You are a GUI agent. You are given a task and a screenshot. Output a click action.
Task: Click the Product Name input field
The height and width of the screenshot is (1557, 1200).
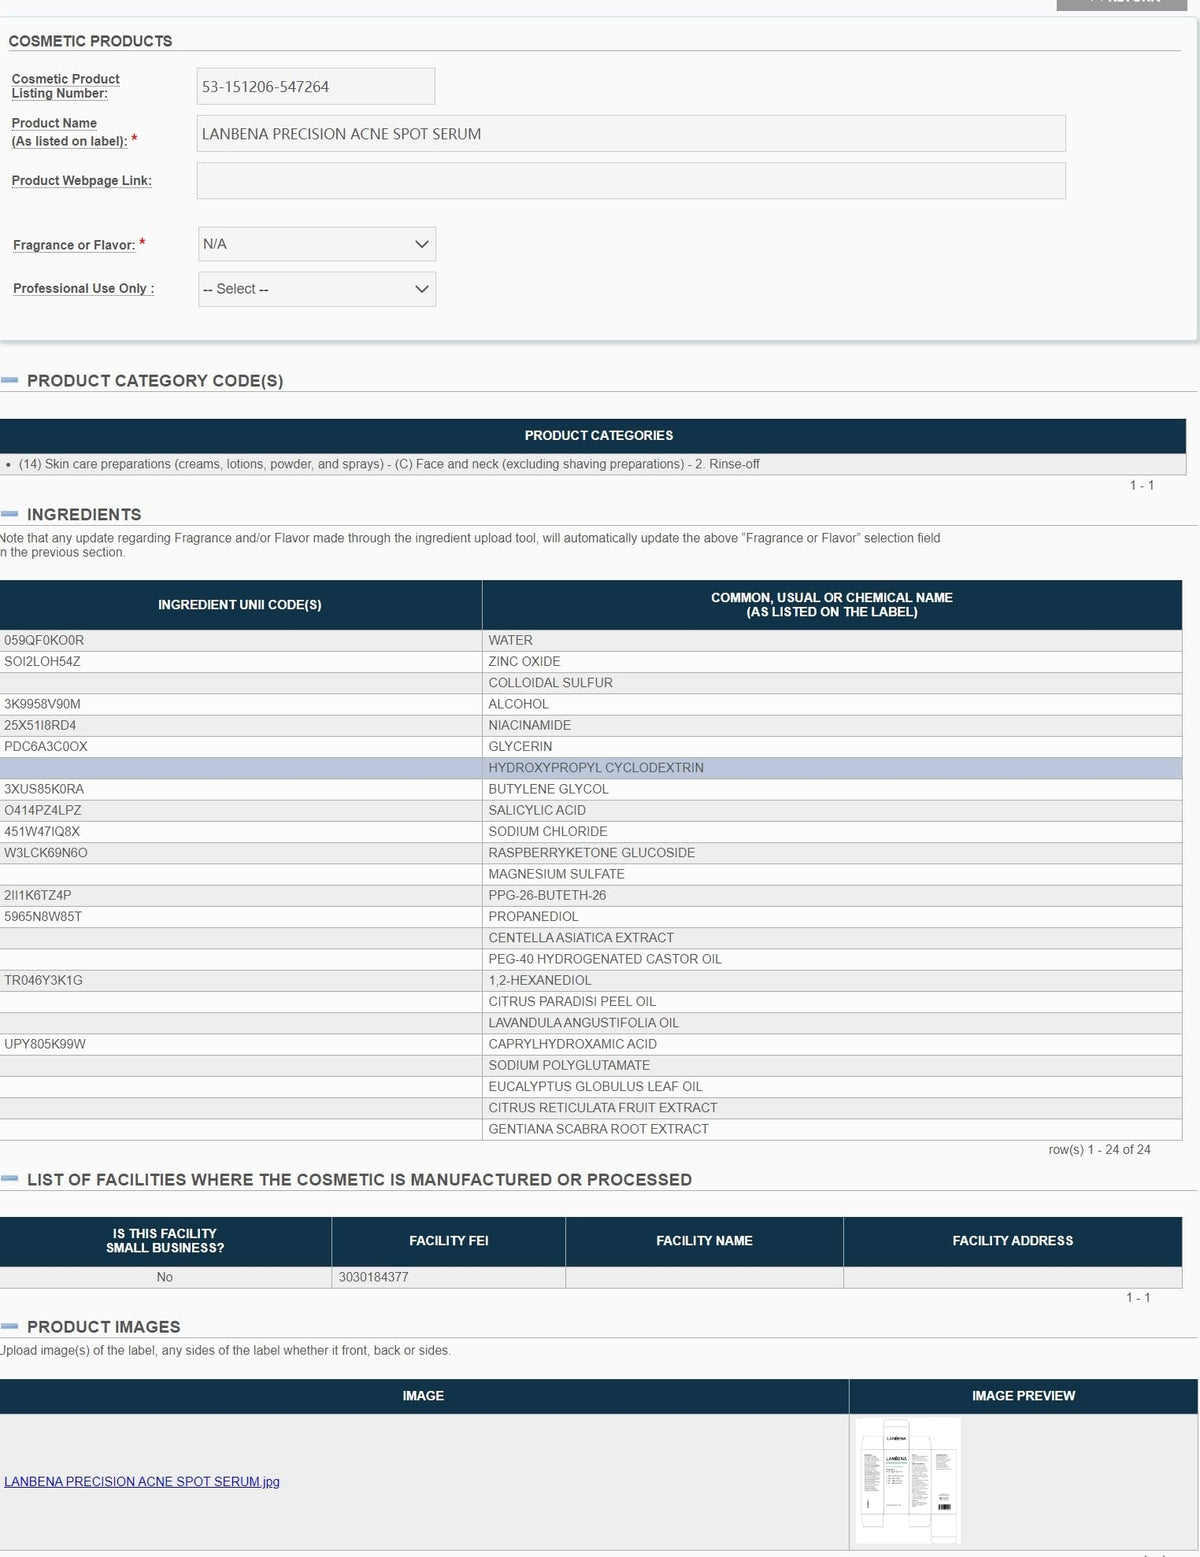631,133
